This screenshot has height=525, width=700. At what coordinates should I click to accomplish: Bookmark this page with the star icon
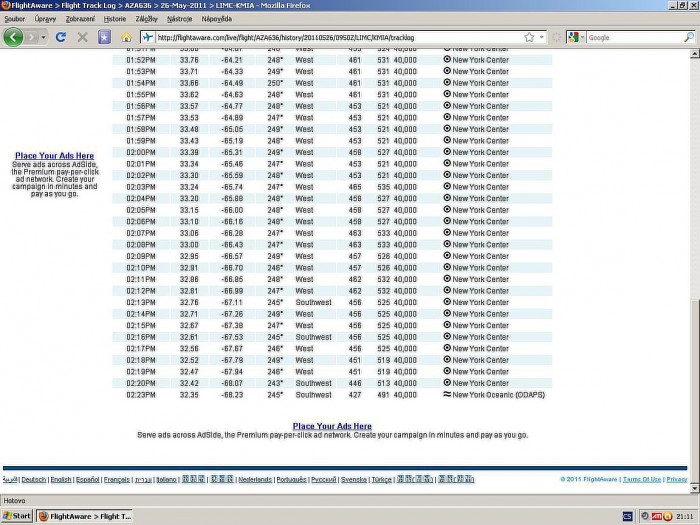coord(529,38)
